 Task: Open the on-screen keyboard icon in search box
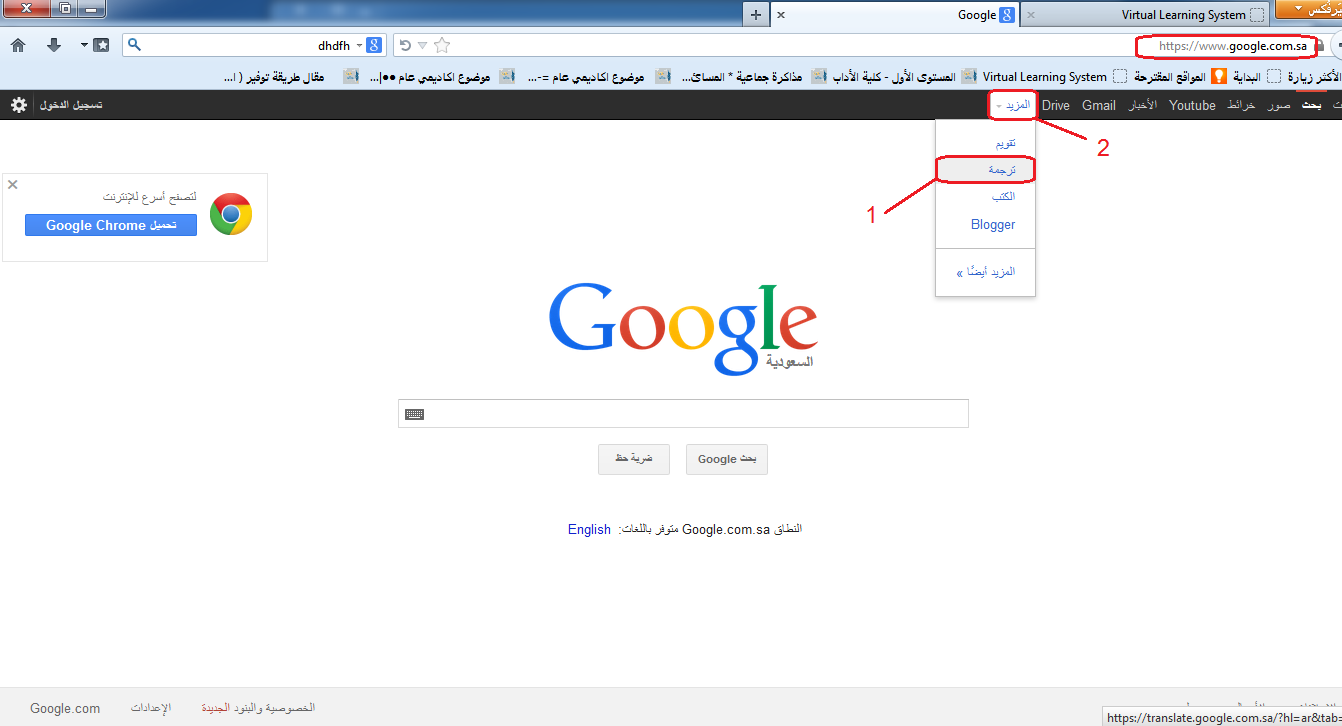pyautogui.click(x=414, y=414)
